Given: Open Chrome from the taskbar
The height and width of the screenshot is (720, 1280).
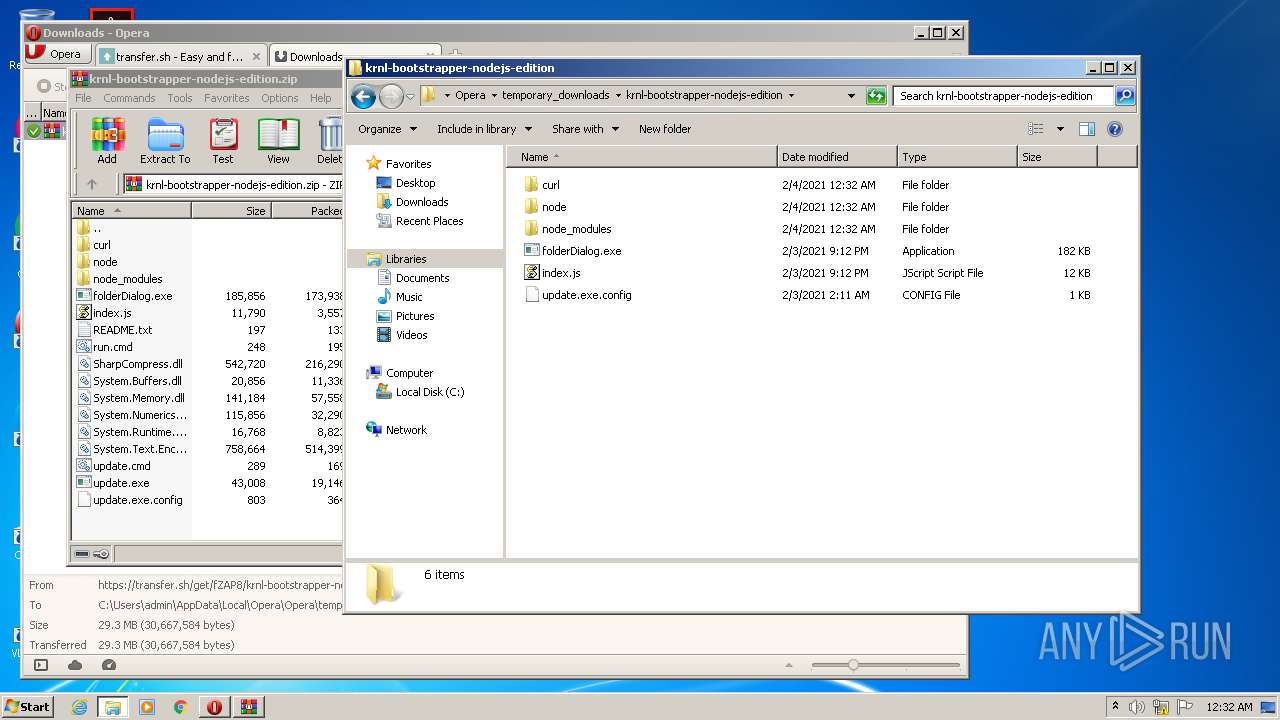Looking at the screenshot, I should pyautogui.click(x=181, y=707).
